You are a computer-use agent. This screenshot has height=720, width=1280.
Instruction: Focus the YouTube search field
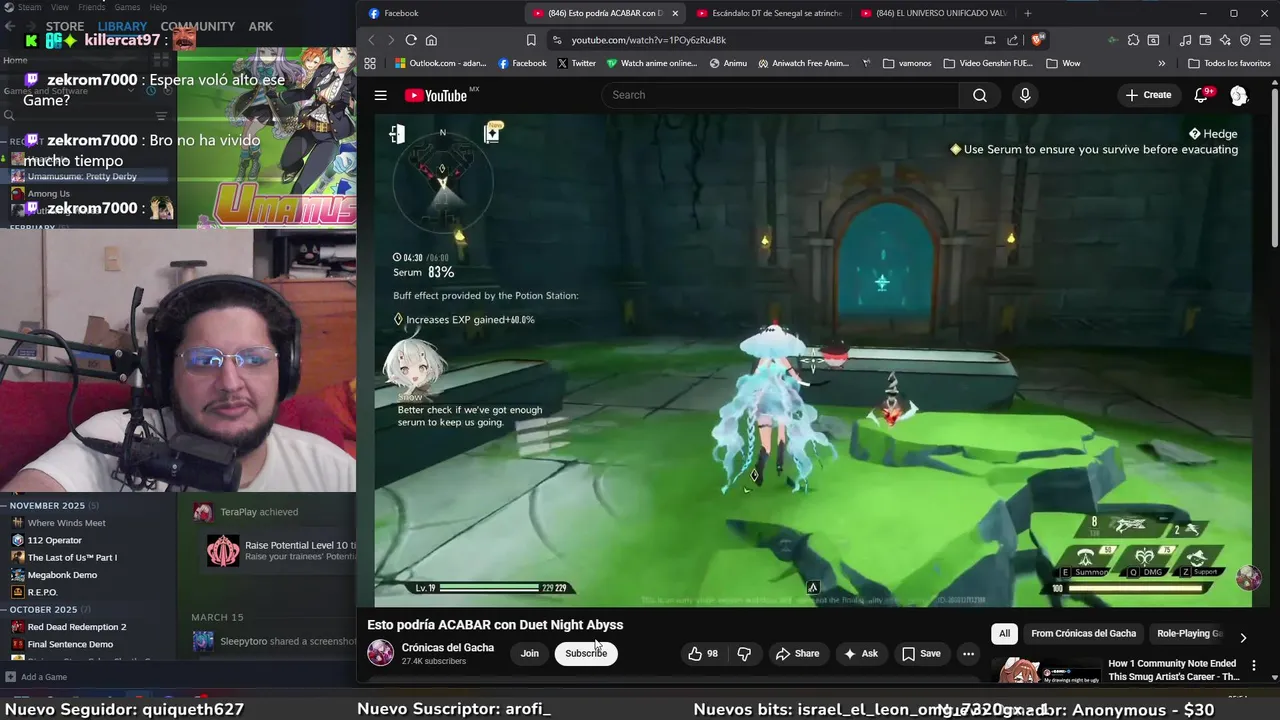click(x=780, y=95)
